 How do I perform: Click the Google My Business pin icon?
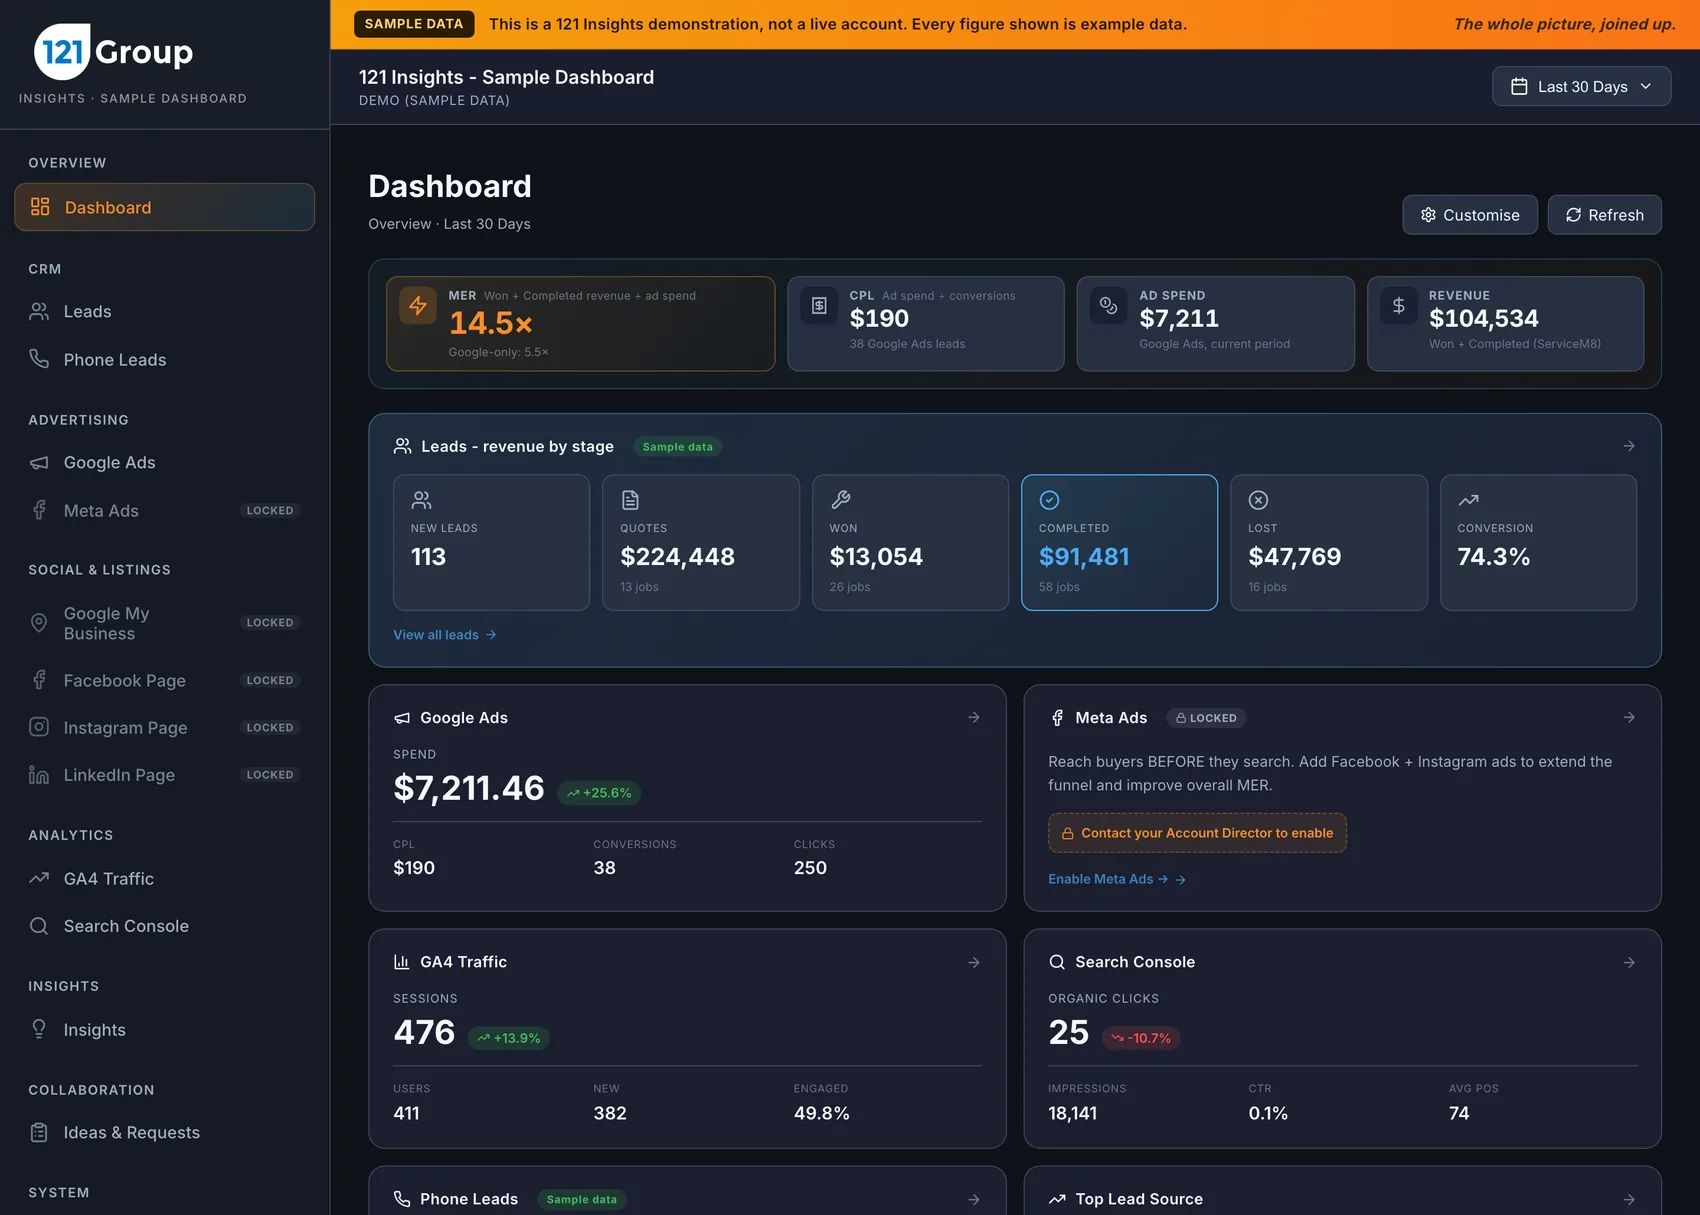click(39, 623)
